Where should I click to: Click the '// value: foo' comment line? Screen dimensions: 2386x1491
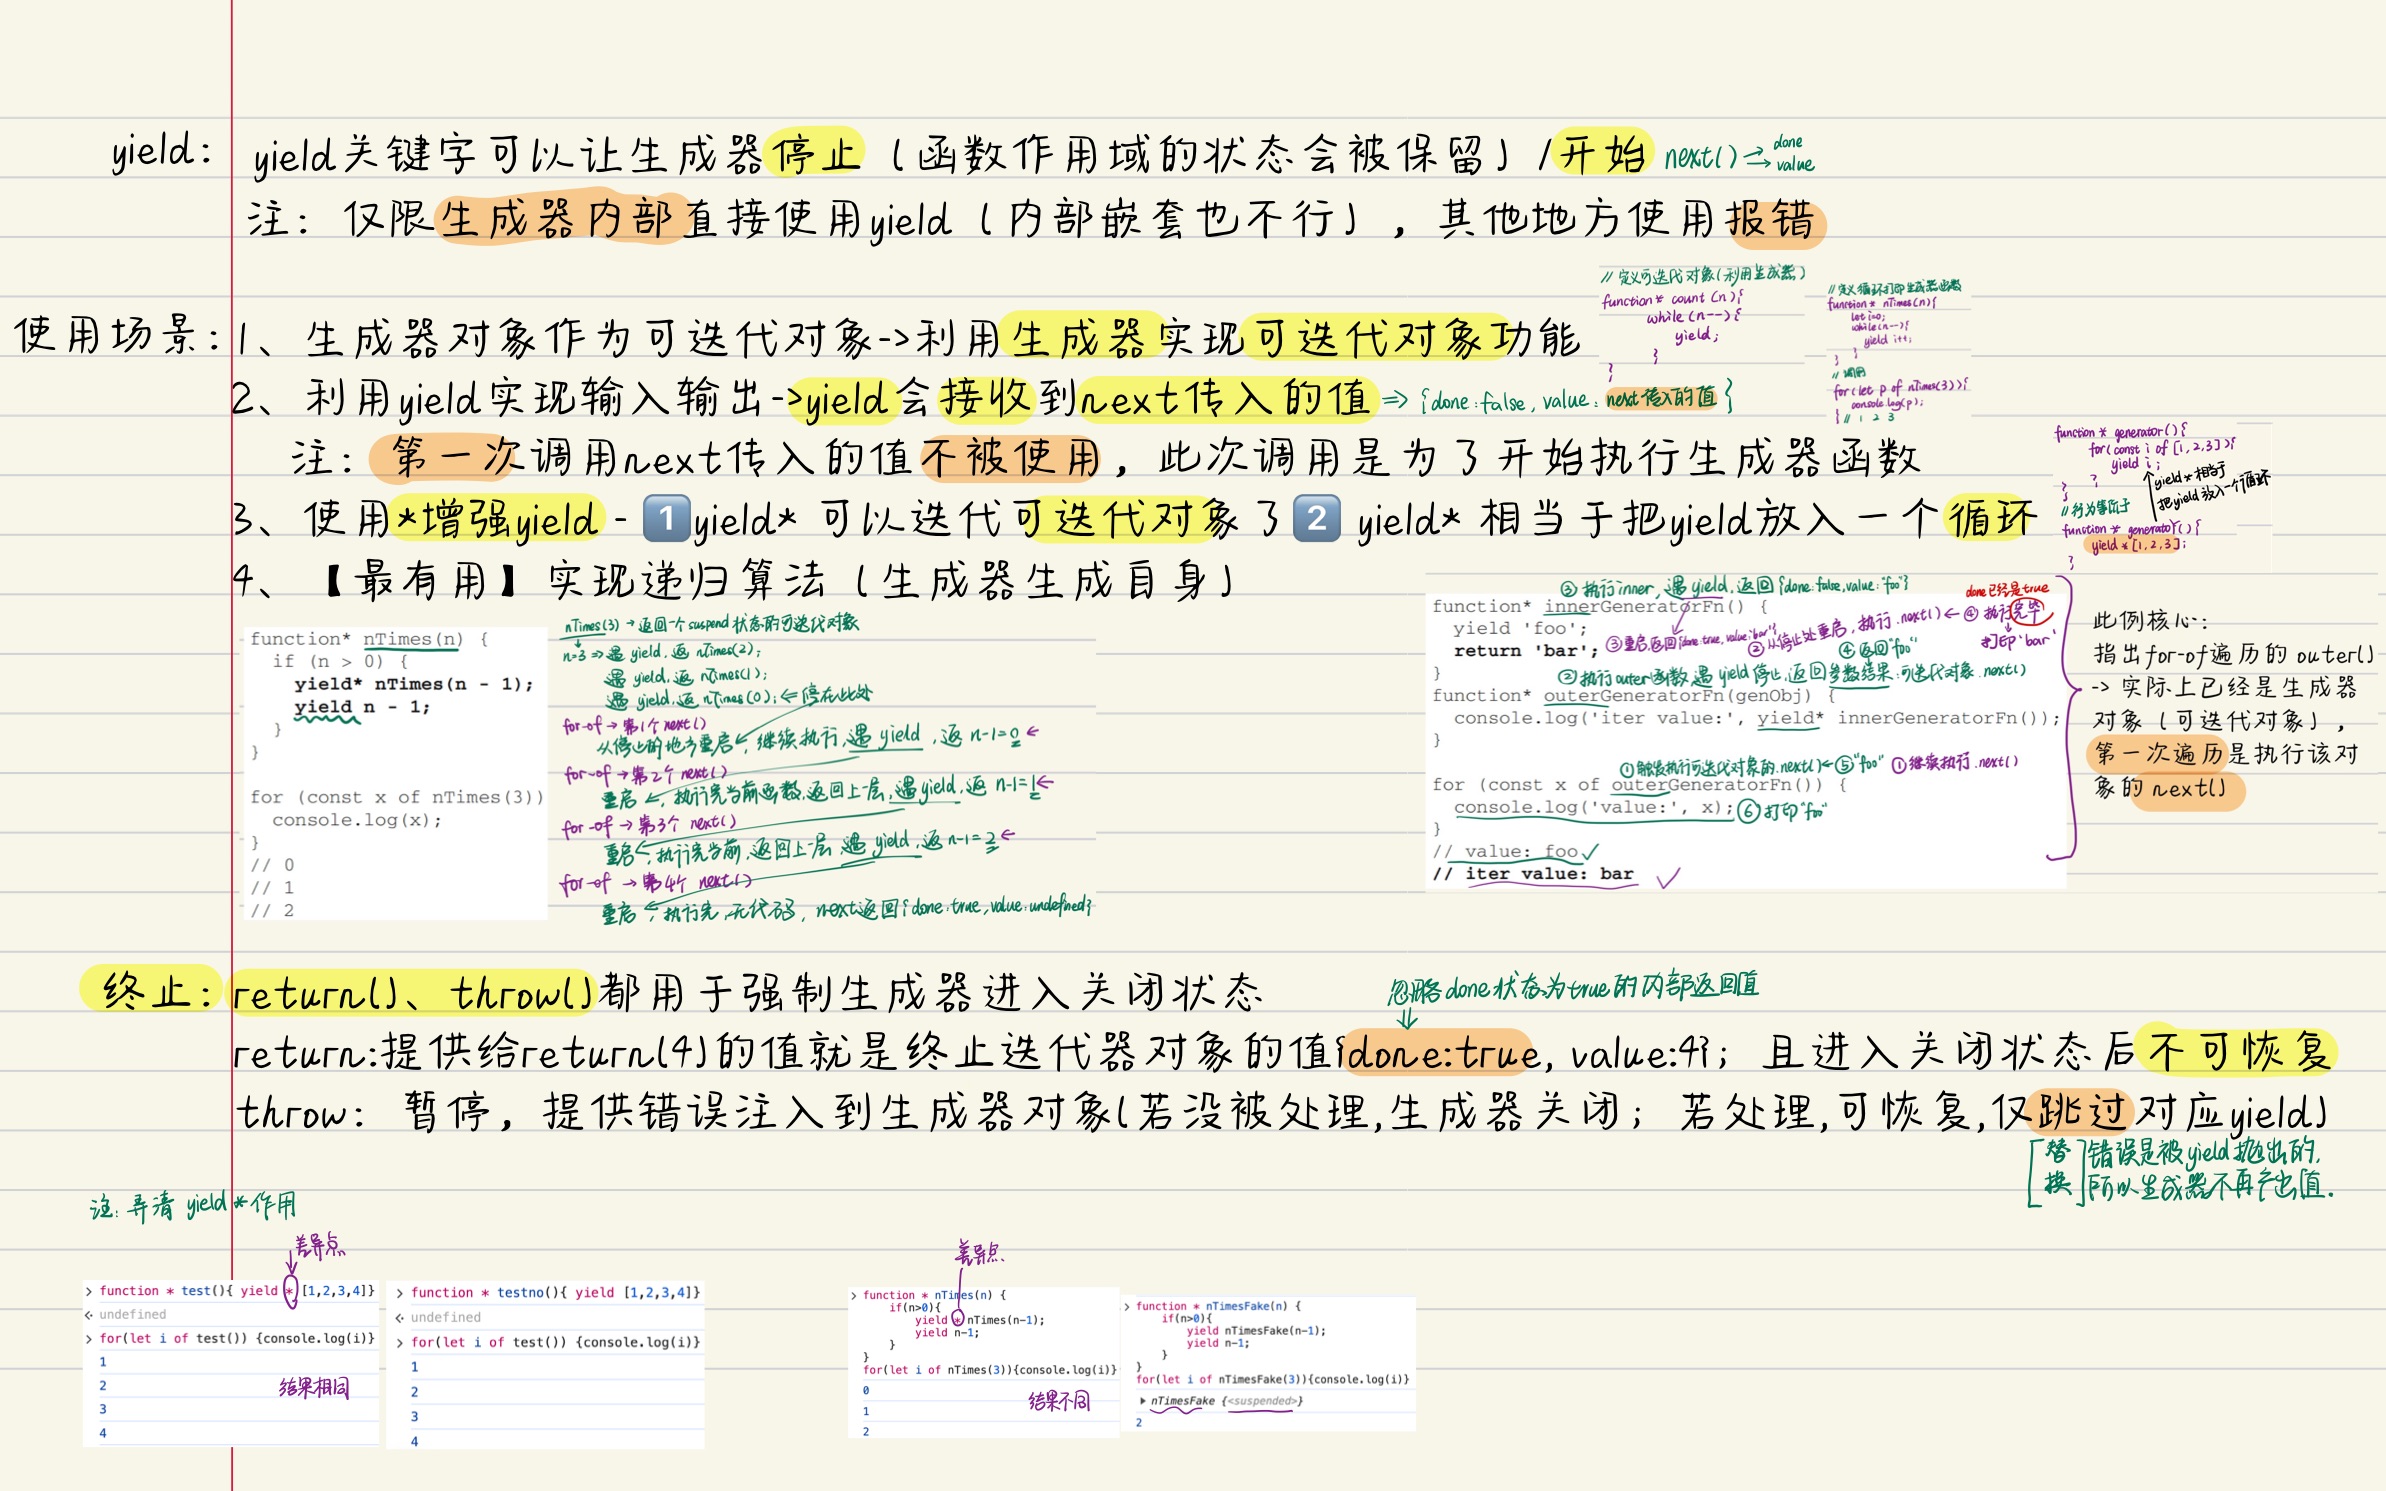tap(1505, 852)
